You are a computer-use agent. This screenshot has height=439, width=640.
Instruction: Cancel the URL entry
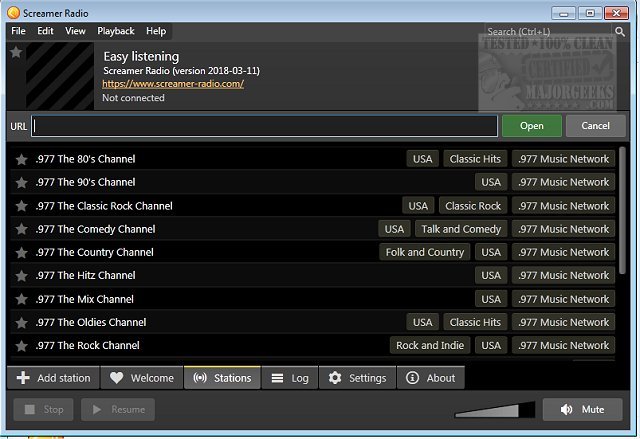[x=596, y=126]
